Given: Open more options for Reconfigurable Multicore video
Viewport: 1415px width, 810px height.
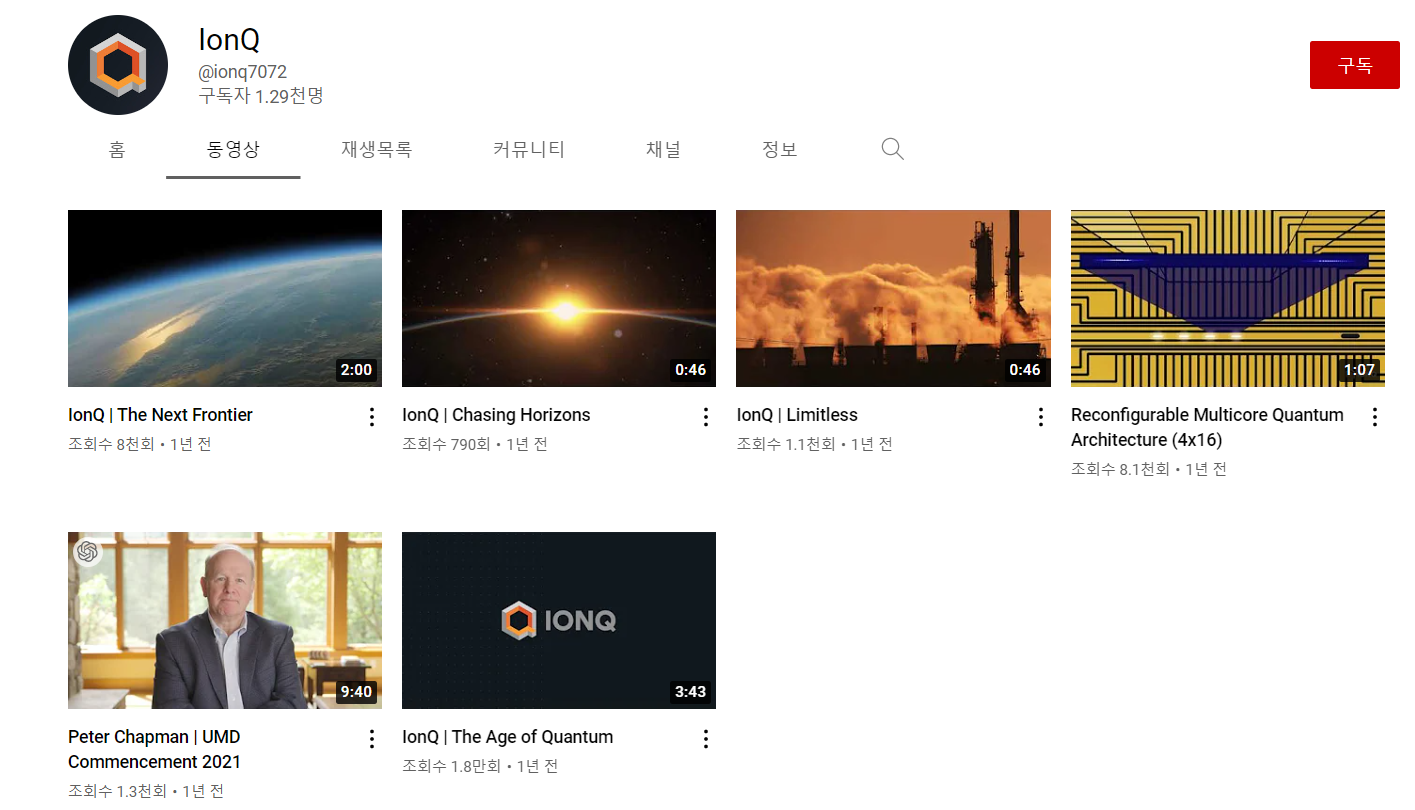Looking at the screenshot, I should click(x=1374, y=417).
